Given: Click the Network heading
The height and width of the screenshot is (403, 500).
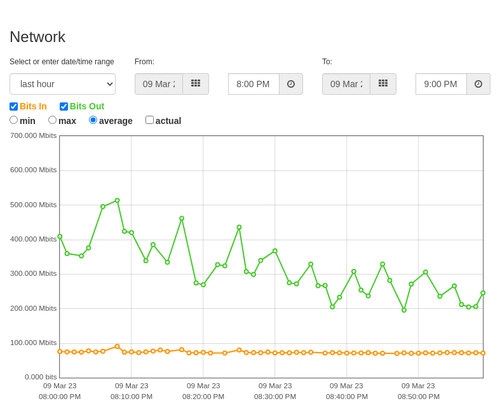Looking at the screenshot, I should [37, 37].
